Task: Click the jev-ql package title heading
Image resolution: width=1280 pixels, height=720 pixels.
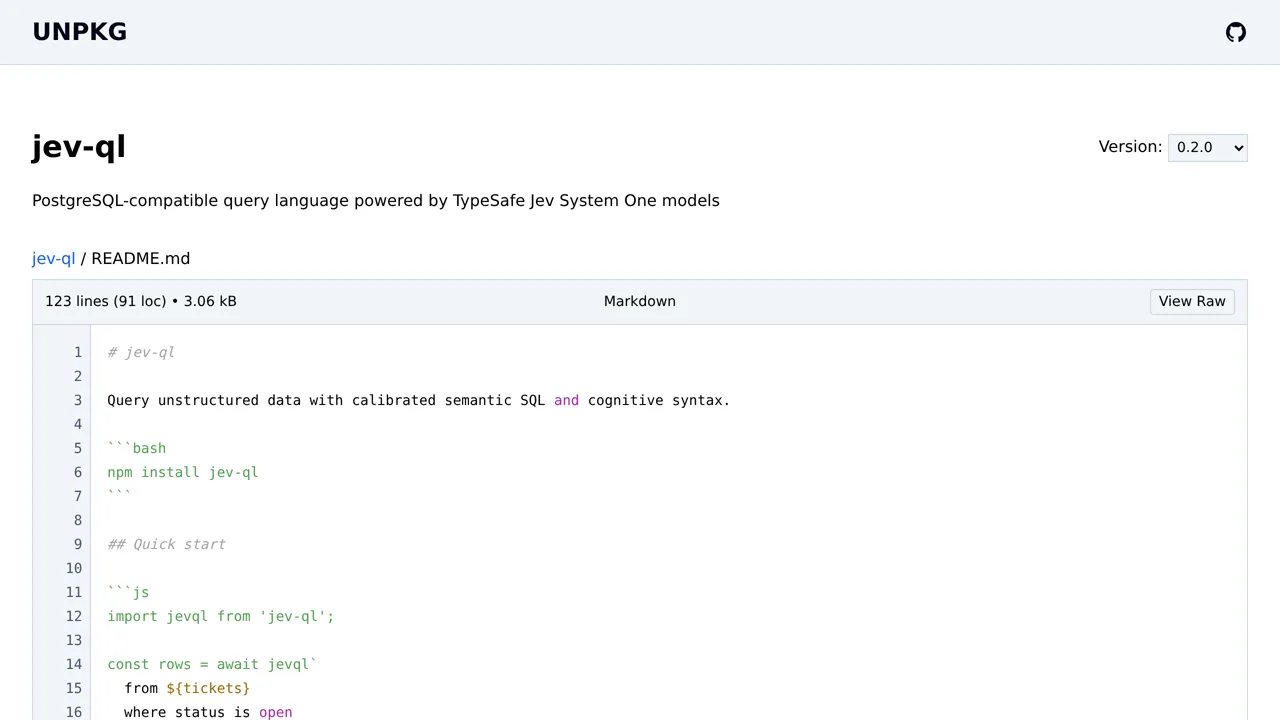Action: pyautogui.click(x=79, y=147)
